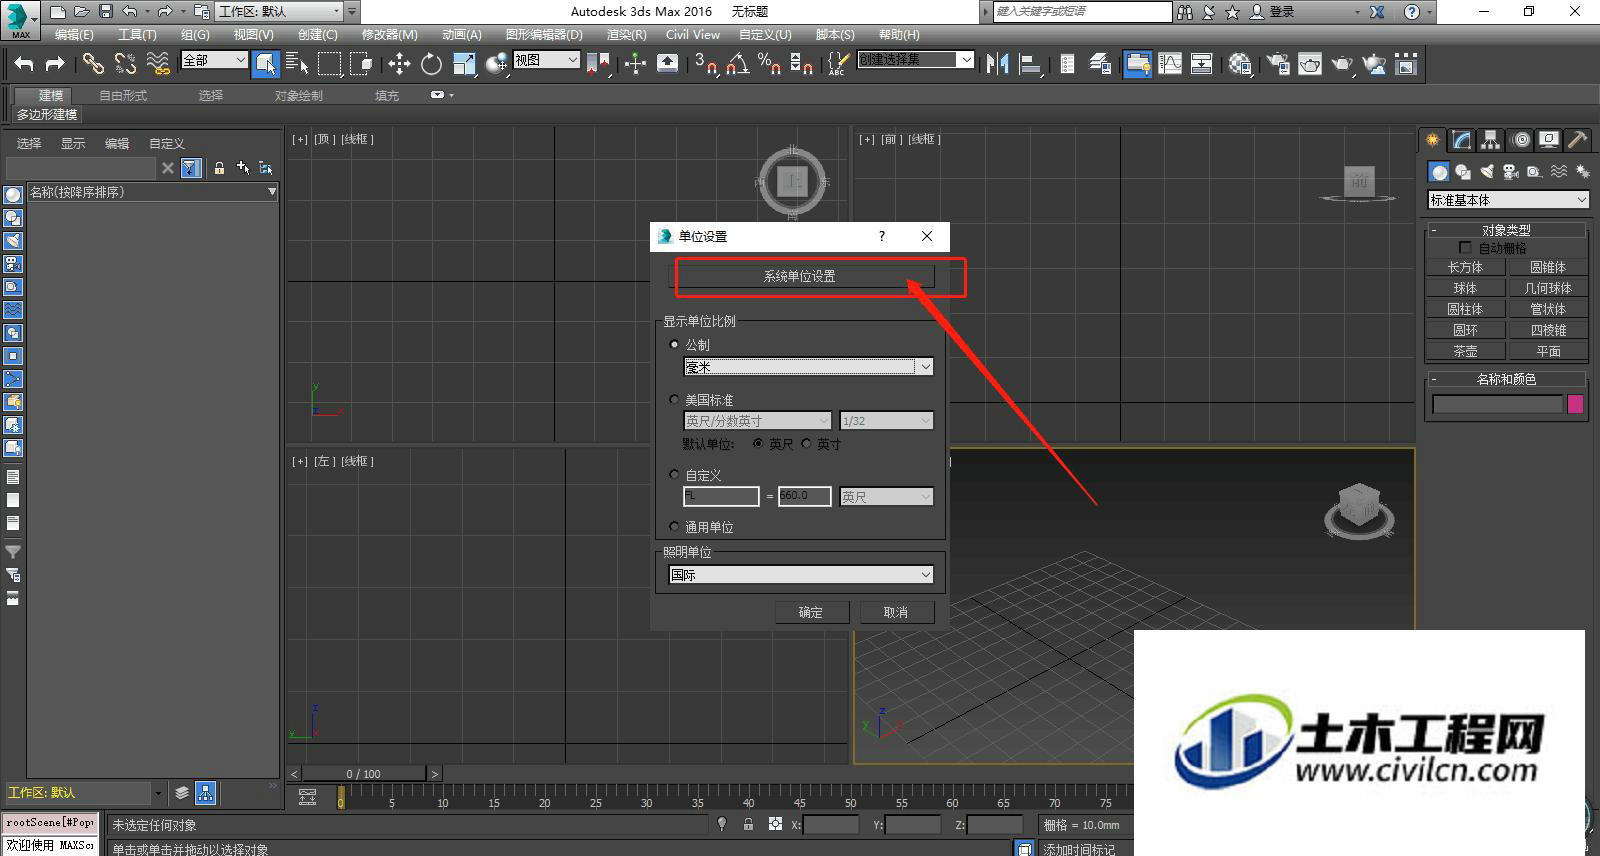Select the Cameras category icon

pos(1511,172)
